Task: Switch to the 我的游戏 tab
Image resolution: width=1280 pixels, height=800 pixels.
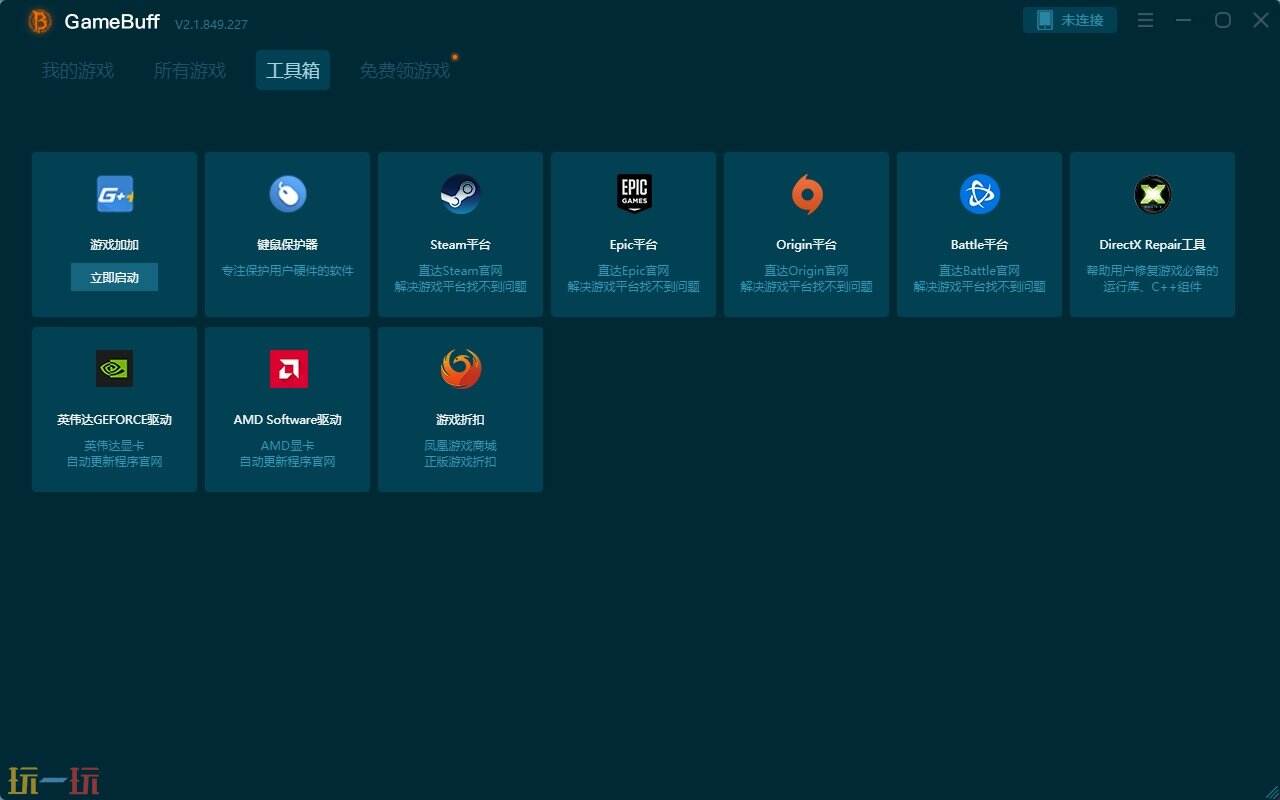Action: [77, 71]
